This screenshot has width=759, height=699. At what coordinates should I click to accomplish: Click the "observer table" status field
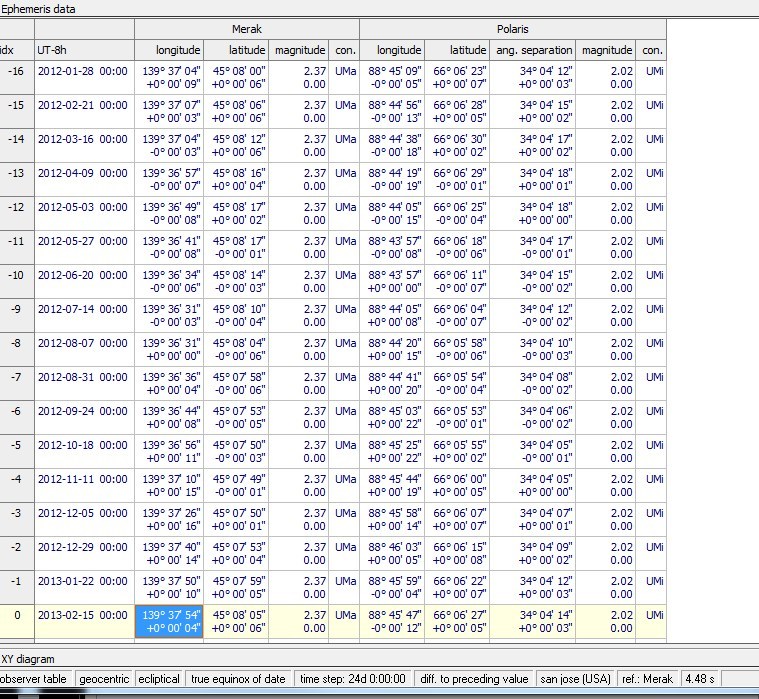34,679
